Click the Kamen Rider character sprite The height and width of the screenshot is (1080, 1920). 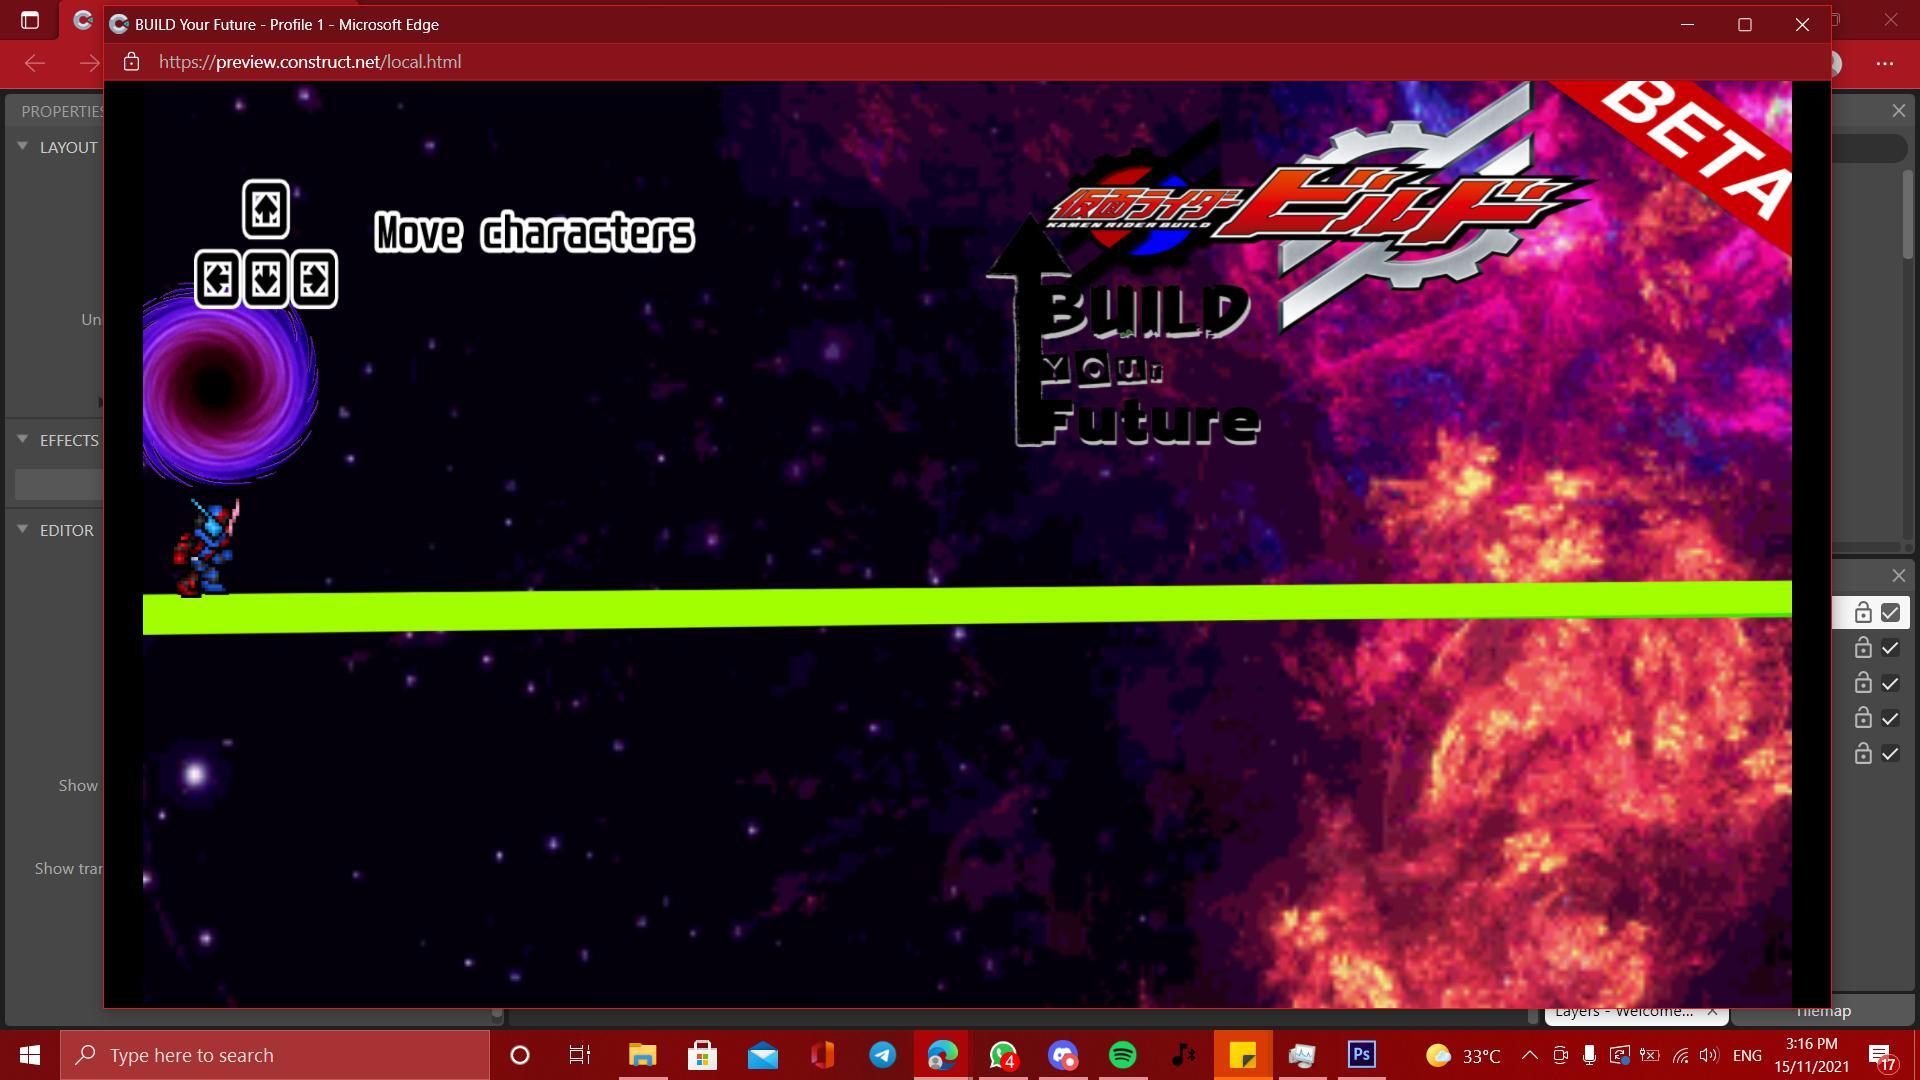[206, 549]
